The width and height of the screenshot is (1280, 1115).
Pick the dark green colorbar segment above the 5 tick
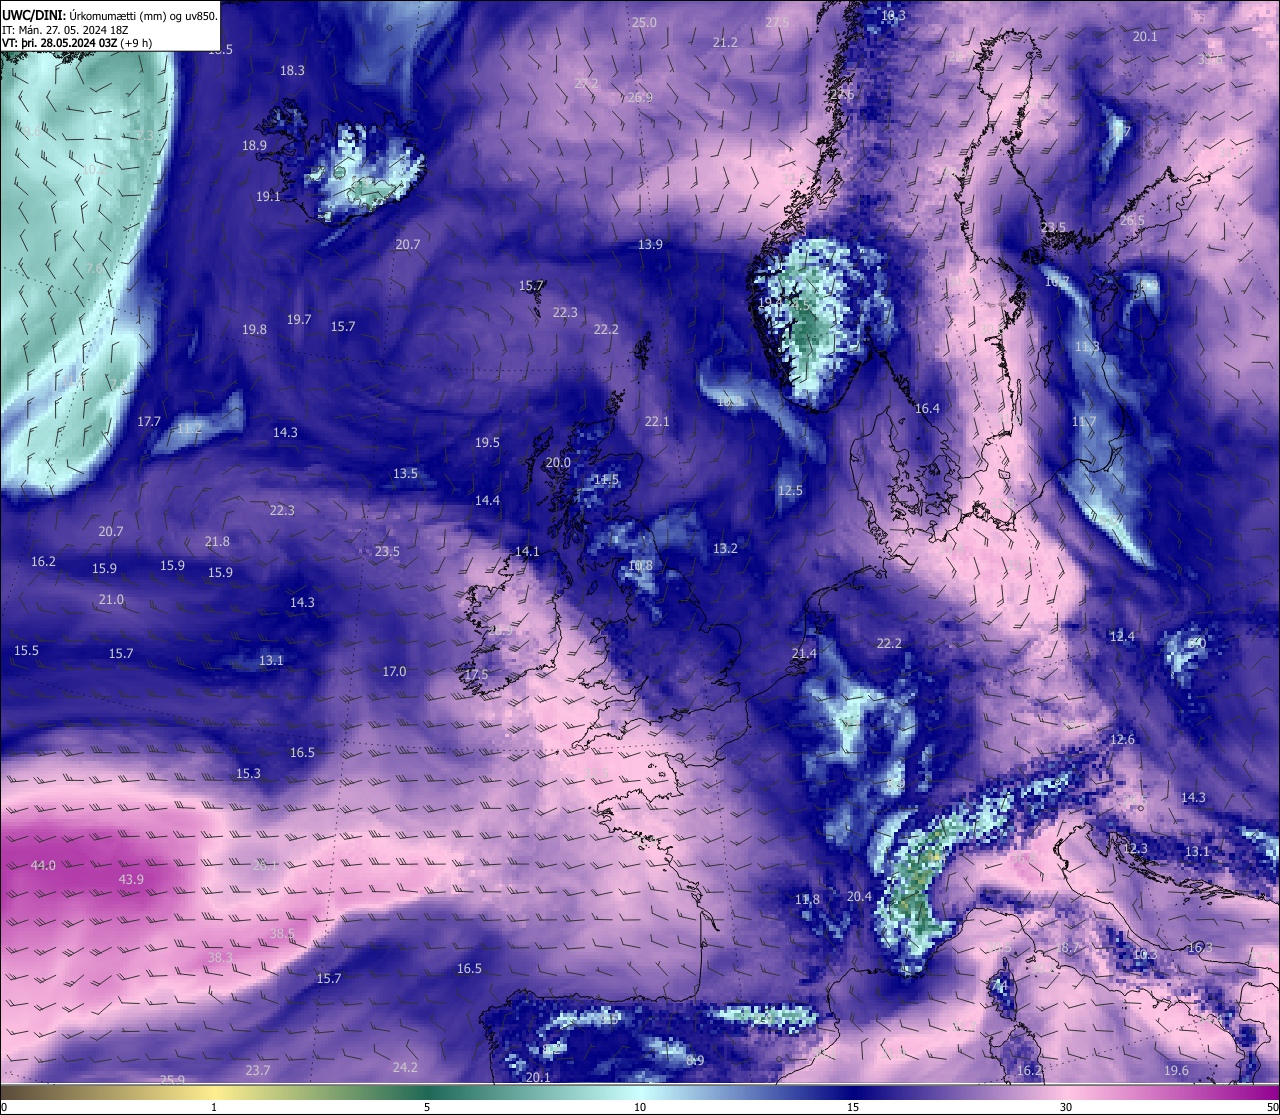point(427,1092)
